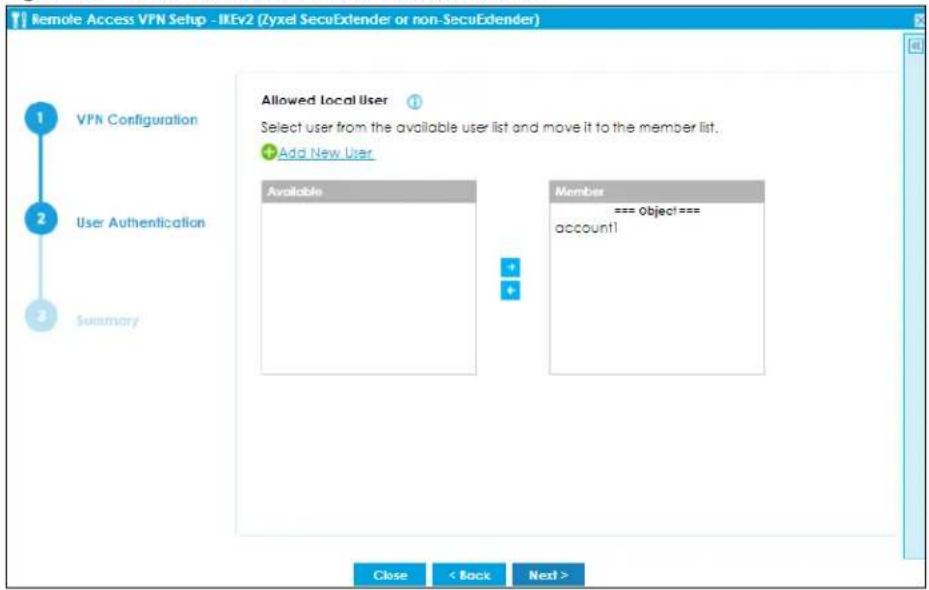Screen dimensions: 929x590
Task: Click the Available list header
Action: point(369,191)
